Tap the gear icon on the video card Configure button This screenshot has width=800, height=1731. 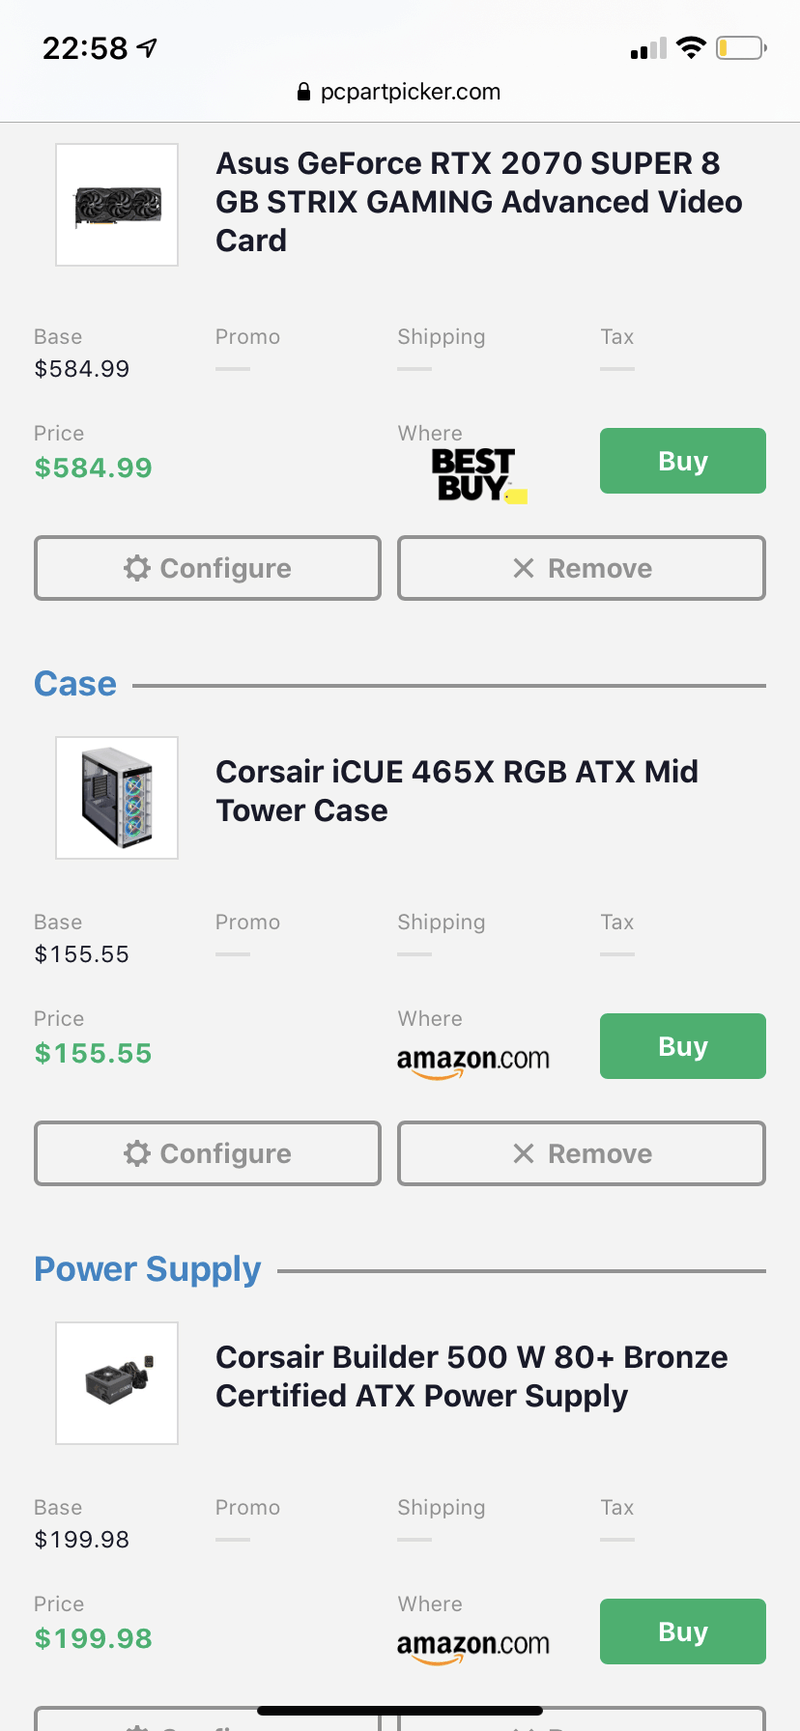click(x=137, y=568)
